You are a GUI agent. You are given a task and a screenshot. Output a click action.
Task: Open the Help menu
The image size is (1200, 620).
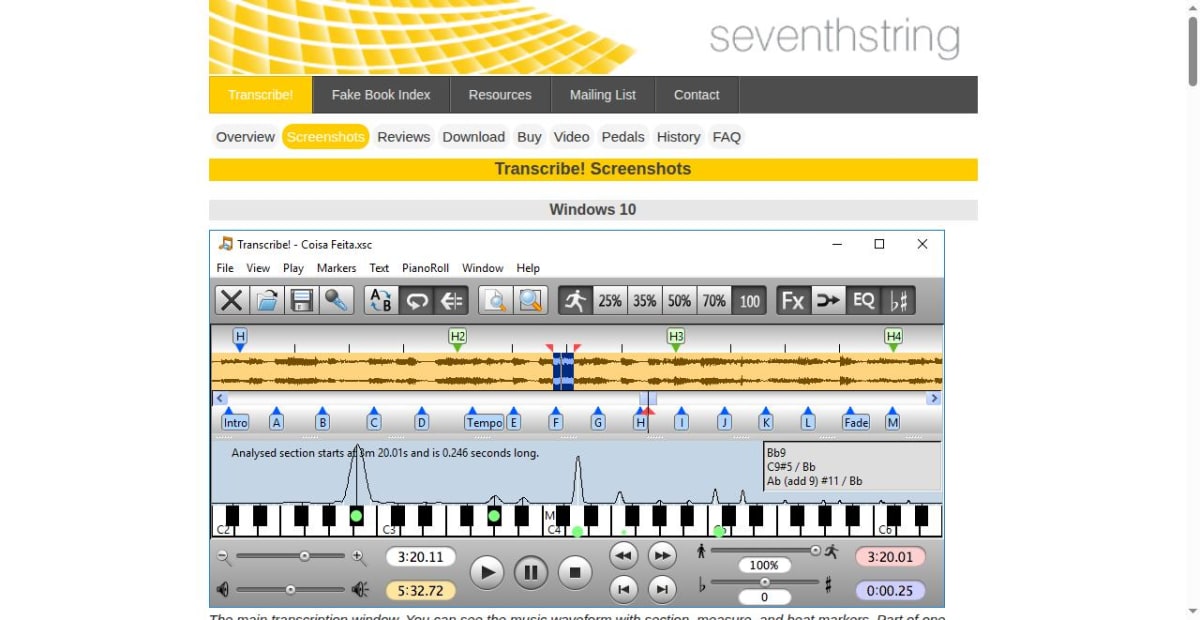[x=528, y=268]
